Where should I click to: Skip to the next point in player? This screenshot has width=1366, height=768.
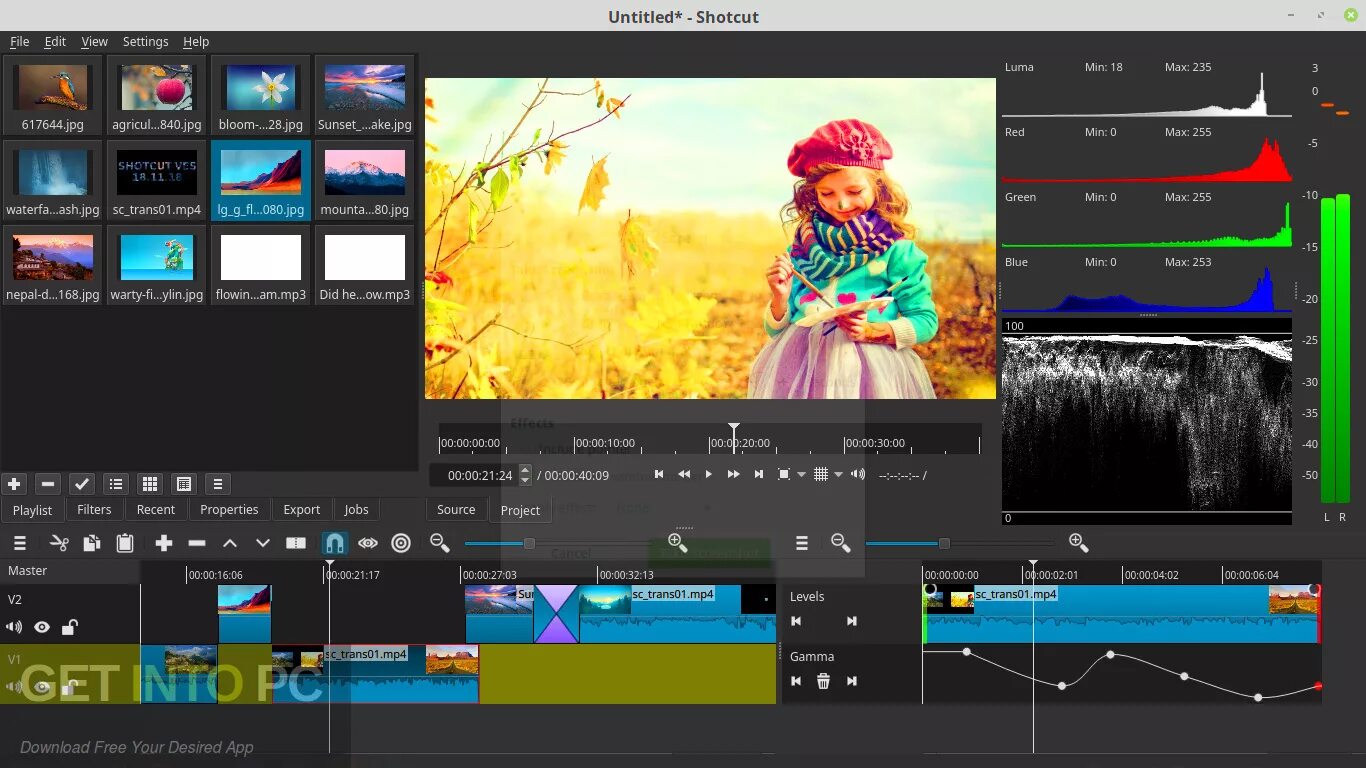click(x=759, y=474)
